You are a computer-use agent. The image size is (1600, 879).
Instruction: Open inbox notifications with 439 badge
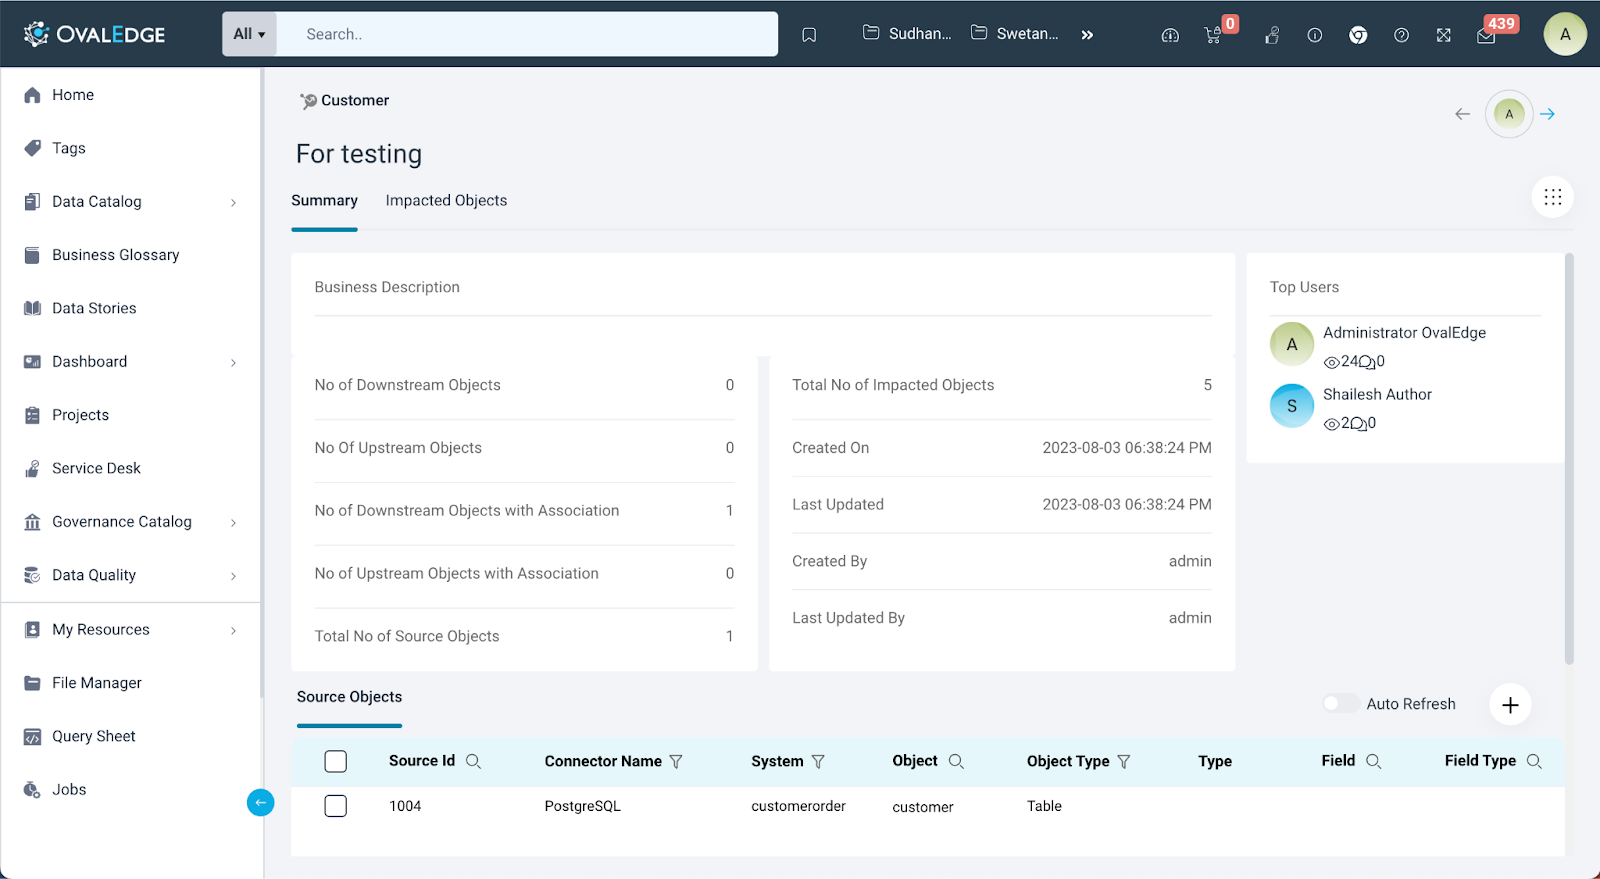click(x=1487, y=36)
